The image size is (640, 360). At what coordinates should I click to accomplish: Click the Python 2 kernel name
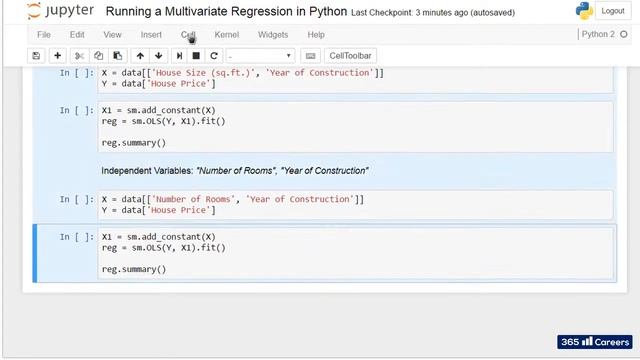tap(598, 34)
